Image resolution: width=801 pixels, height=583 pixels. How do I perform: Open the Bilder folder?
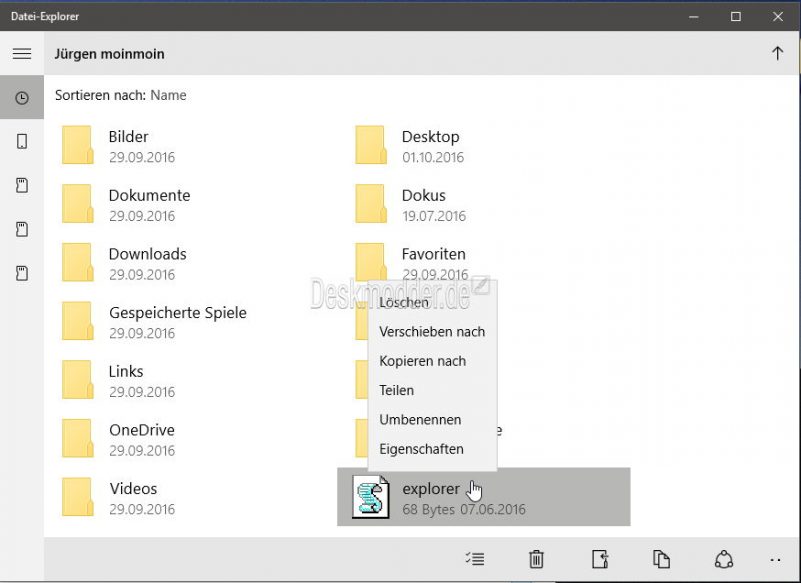[127, 136]
